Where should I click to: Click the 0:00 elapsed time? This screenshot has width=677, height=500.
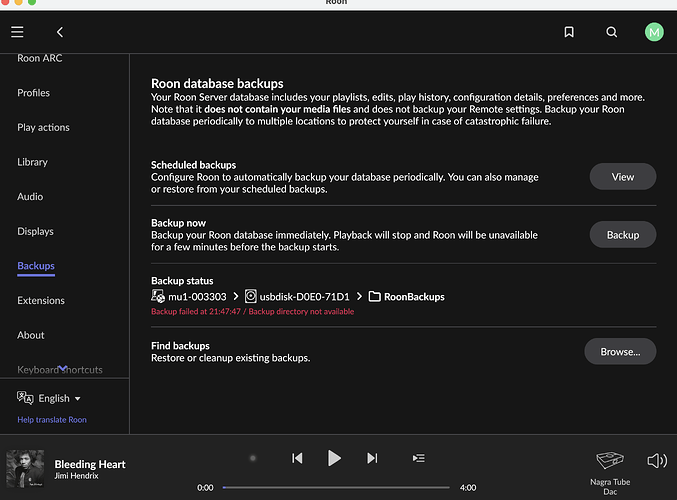point(205,488)
